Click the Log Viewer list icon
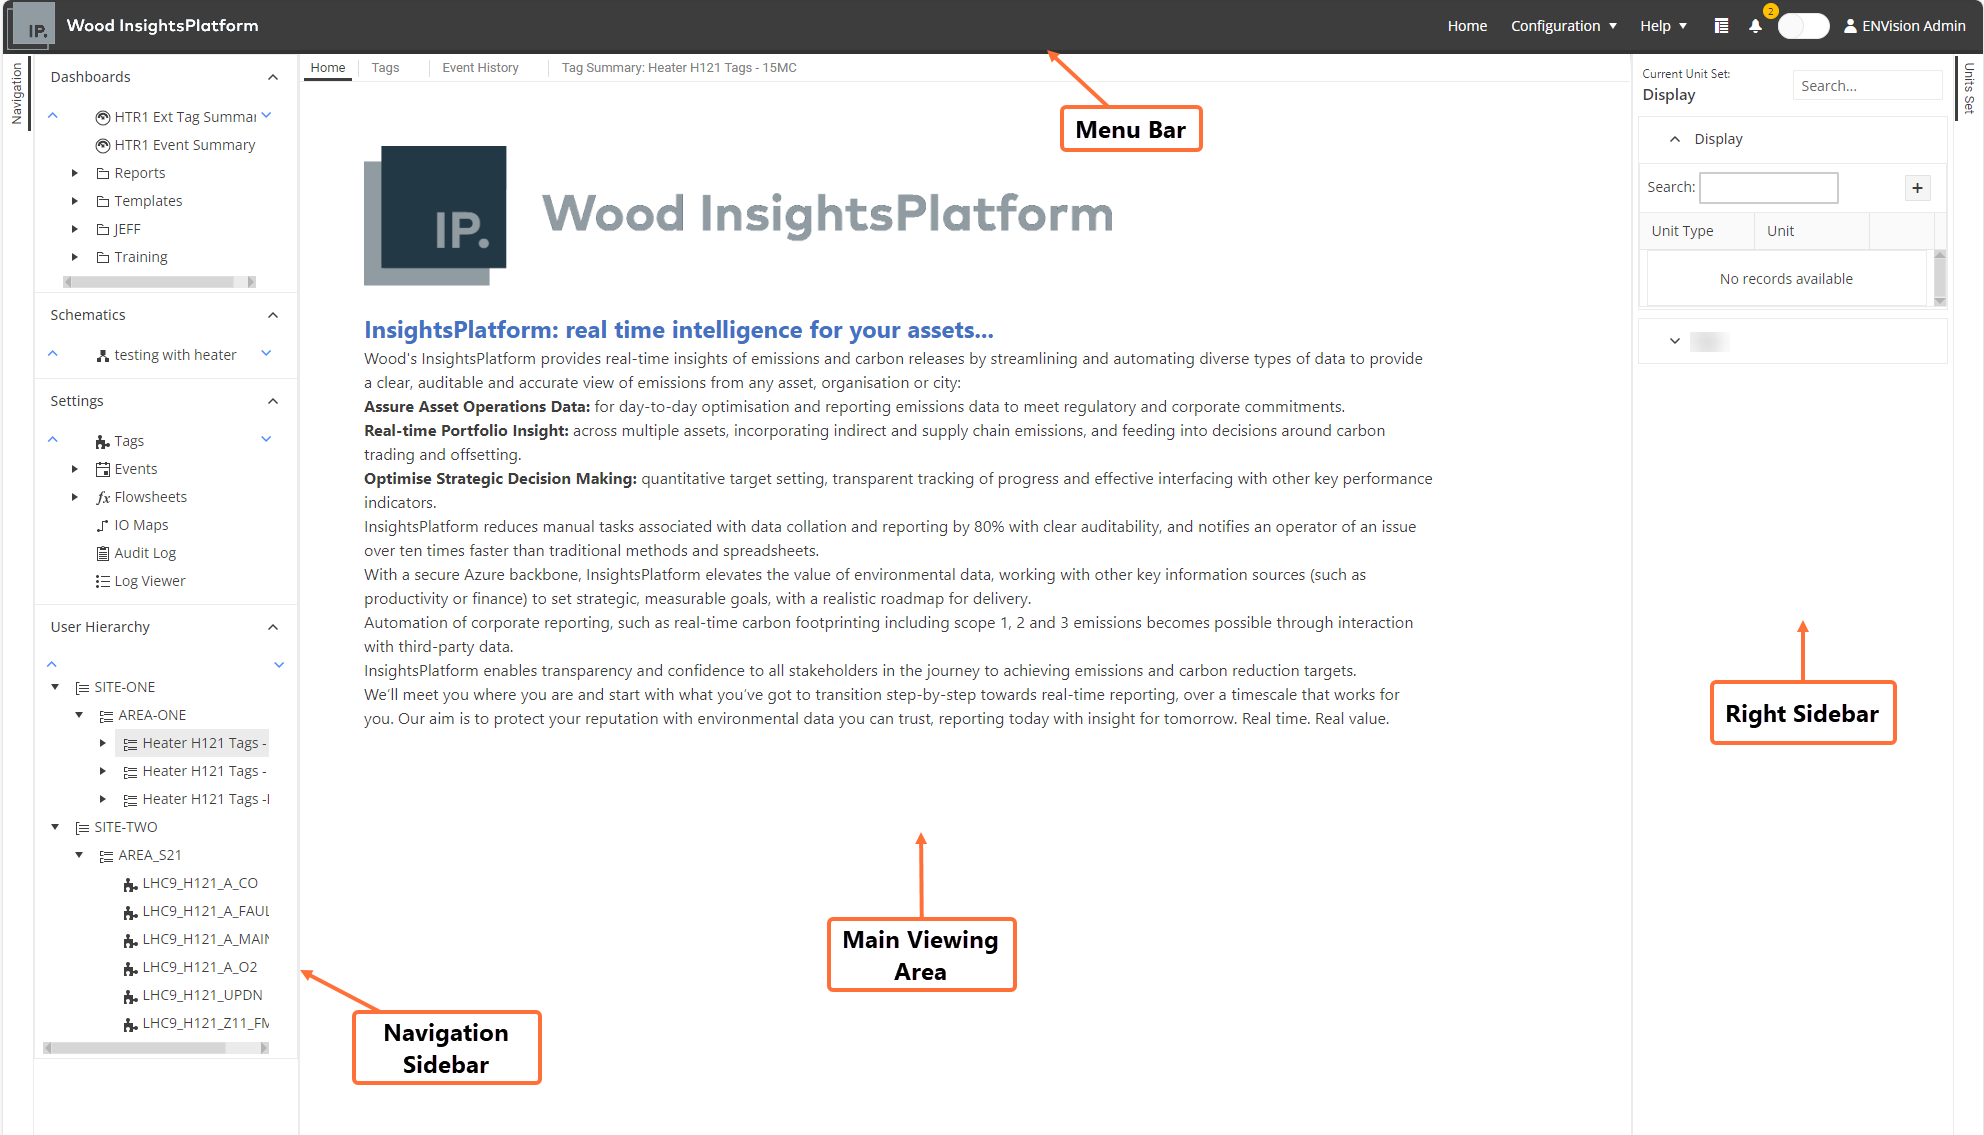This screenshot has height=1135, width=1984. tap(102, 581)
